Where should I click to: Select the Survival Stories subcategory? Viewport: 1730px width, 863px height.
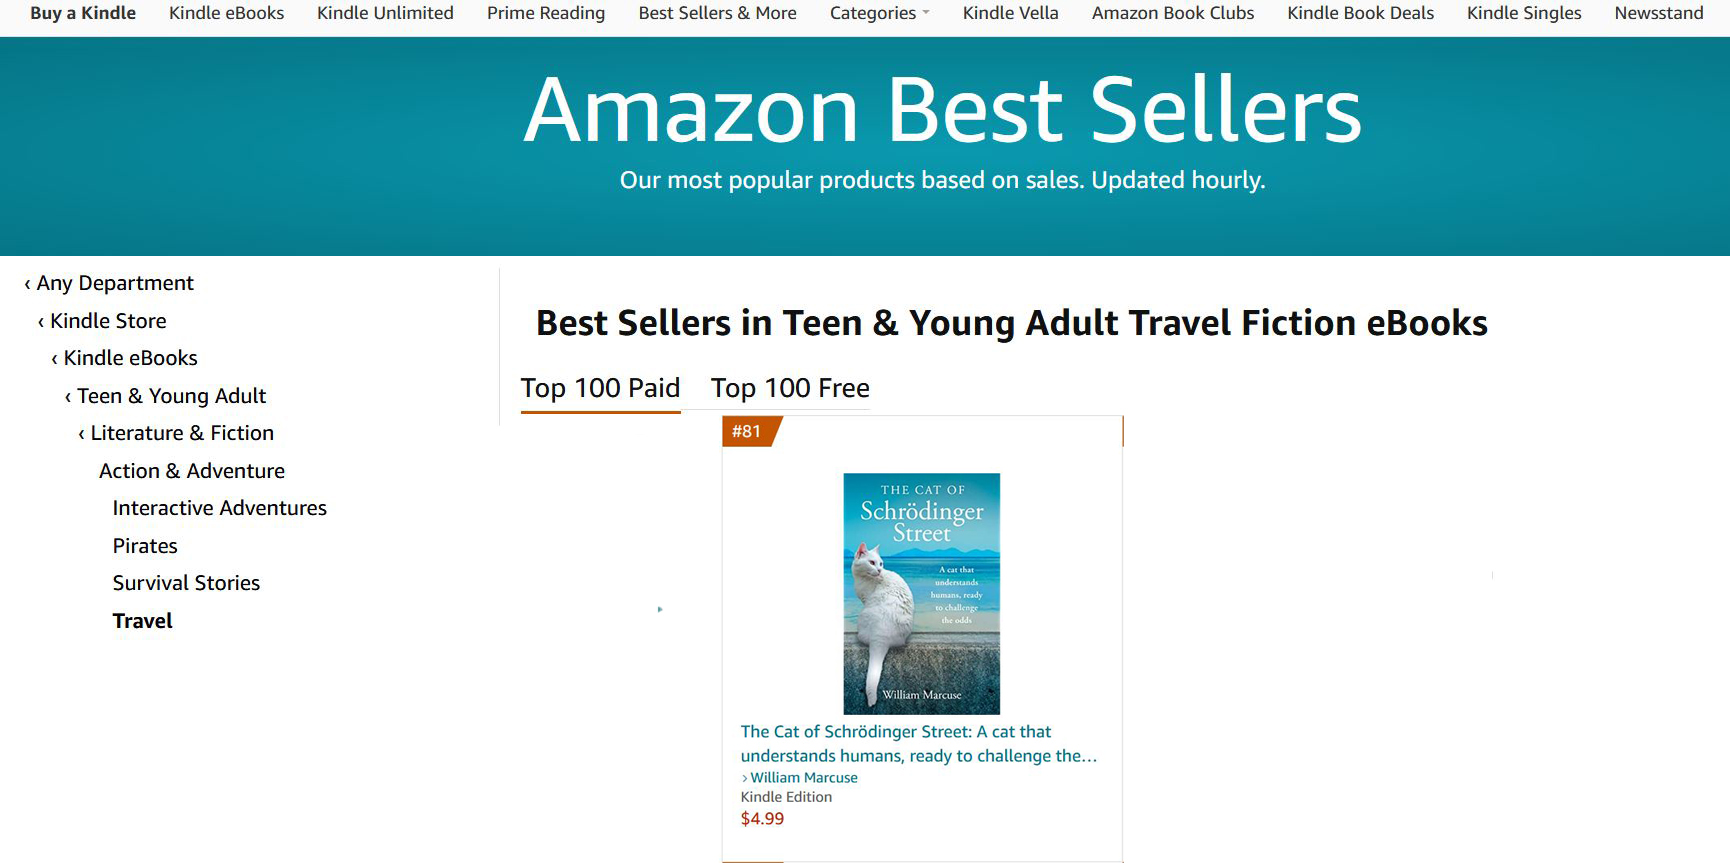(186, 583)
